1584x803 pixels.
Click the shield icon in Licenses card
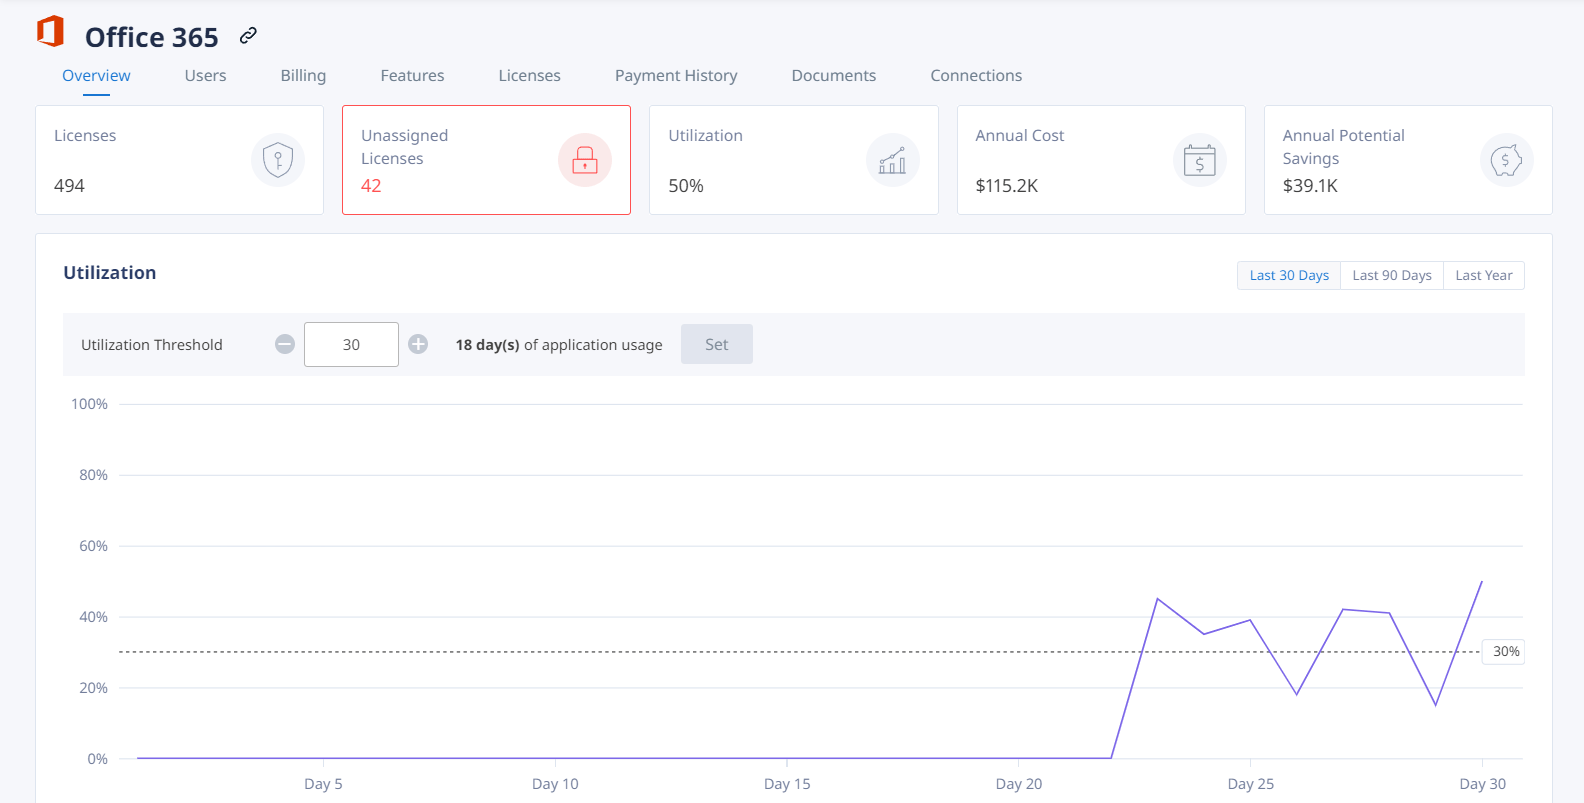coord(278,160)
